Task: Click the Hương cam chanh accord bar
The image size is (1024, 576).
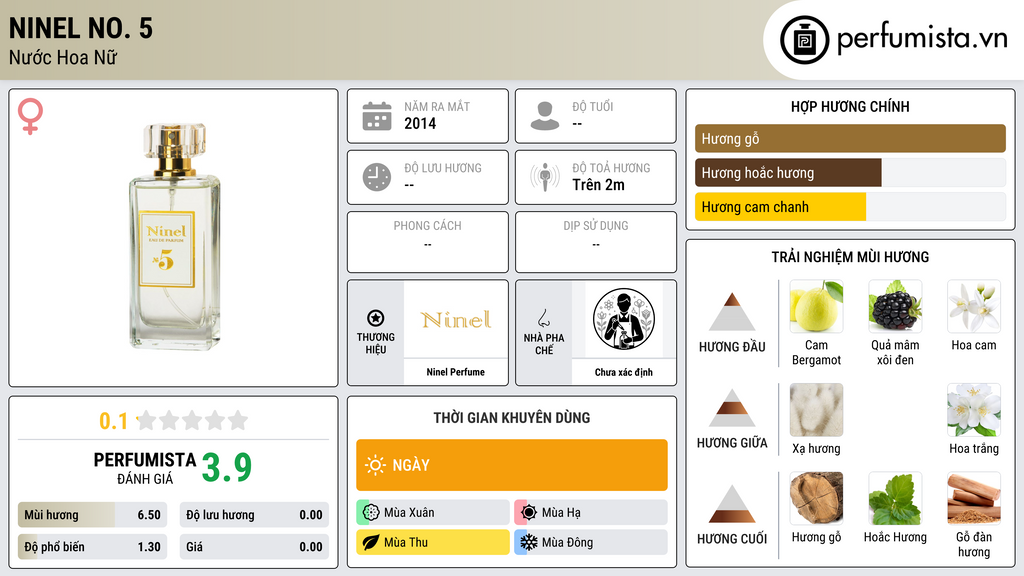Action: pos(850,207)
